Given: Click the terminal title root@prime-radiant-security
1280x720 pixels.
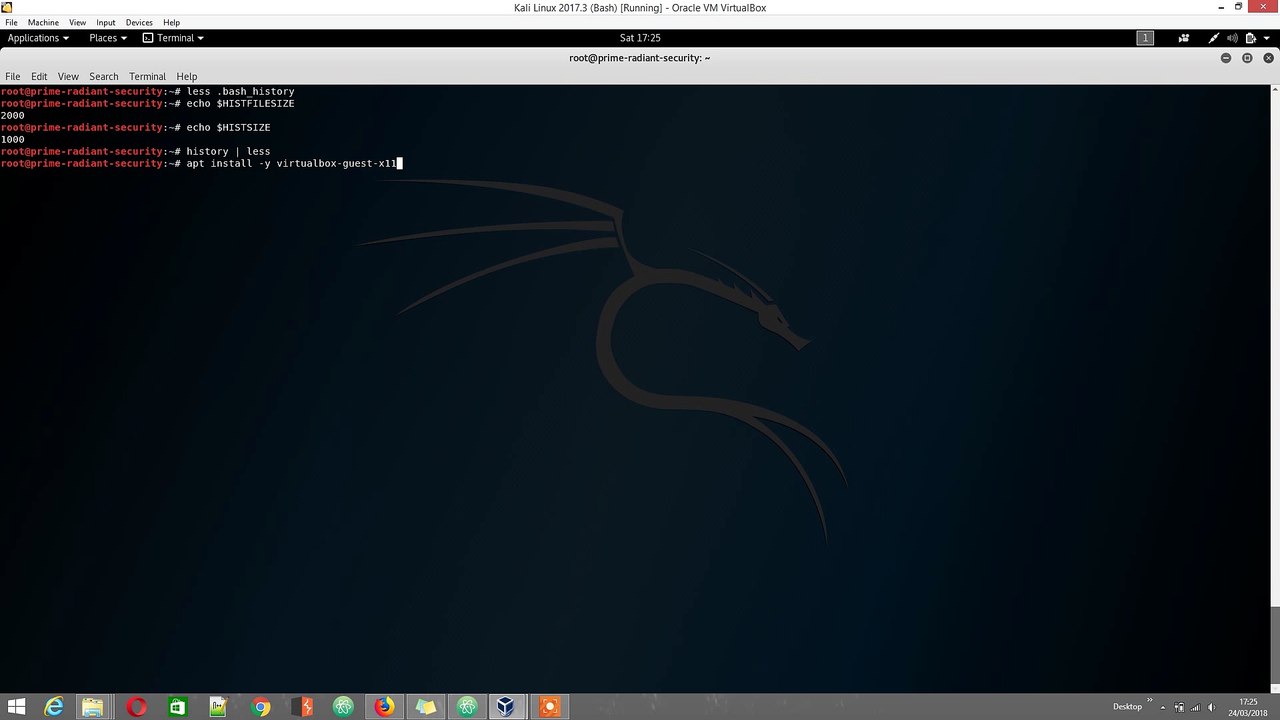Looking at the screenshot, I should pos(640,58).
